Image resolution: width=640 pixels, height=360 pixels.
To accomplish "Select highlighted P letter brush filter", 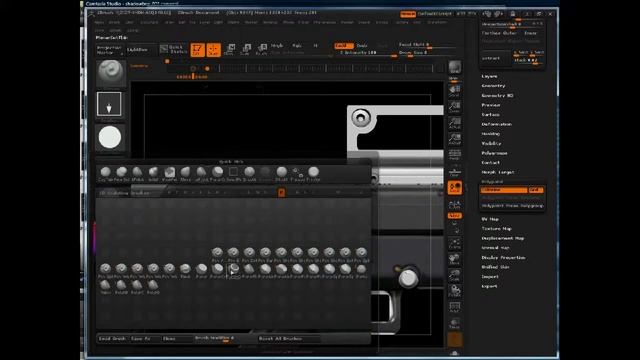I will point(281,192).
